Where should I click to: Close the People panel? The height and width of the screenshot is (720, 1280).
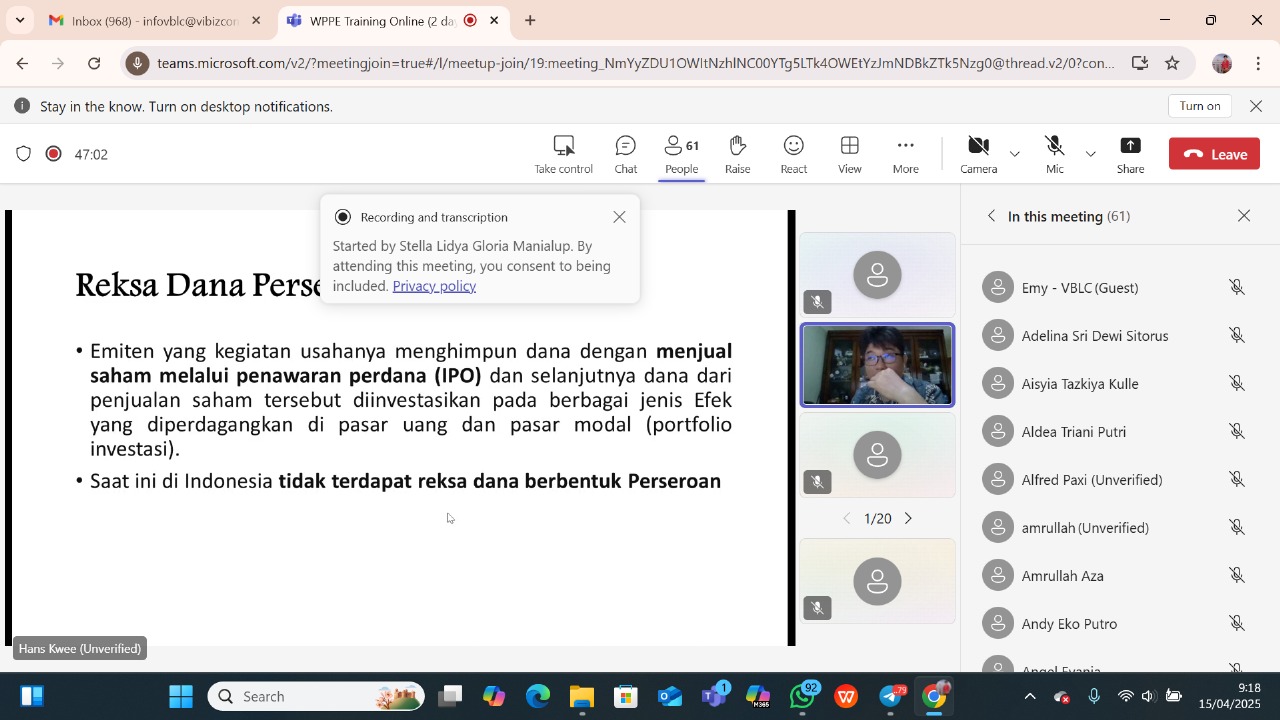1244,216
